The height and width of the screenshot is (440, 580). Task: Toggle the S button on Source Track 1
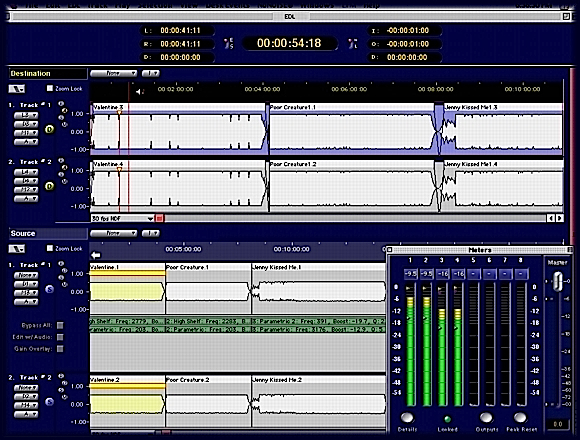click(50, 289)
